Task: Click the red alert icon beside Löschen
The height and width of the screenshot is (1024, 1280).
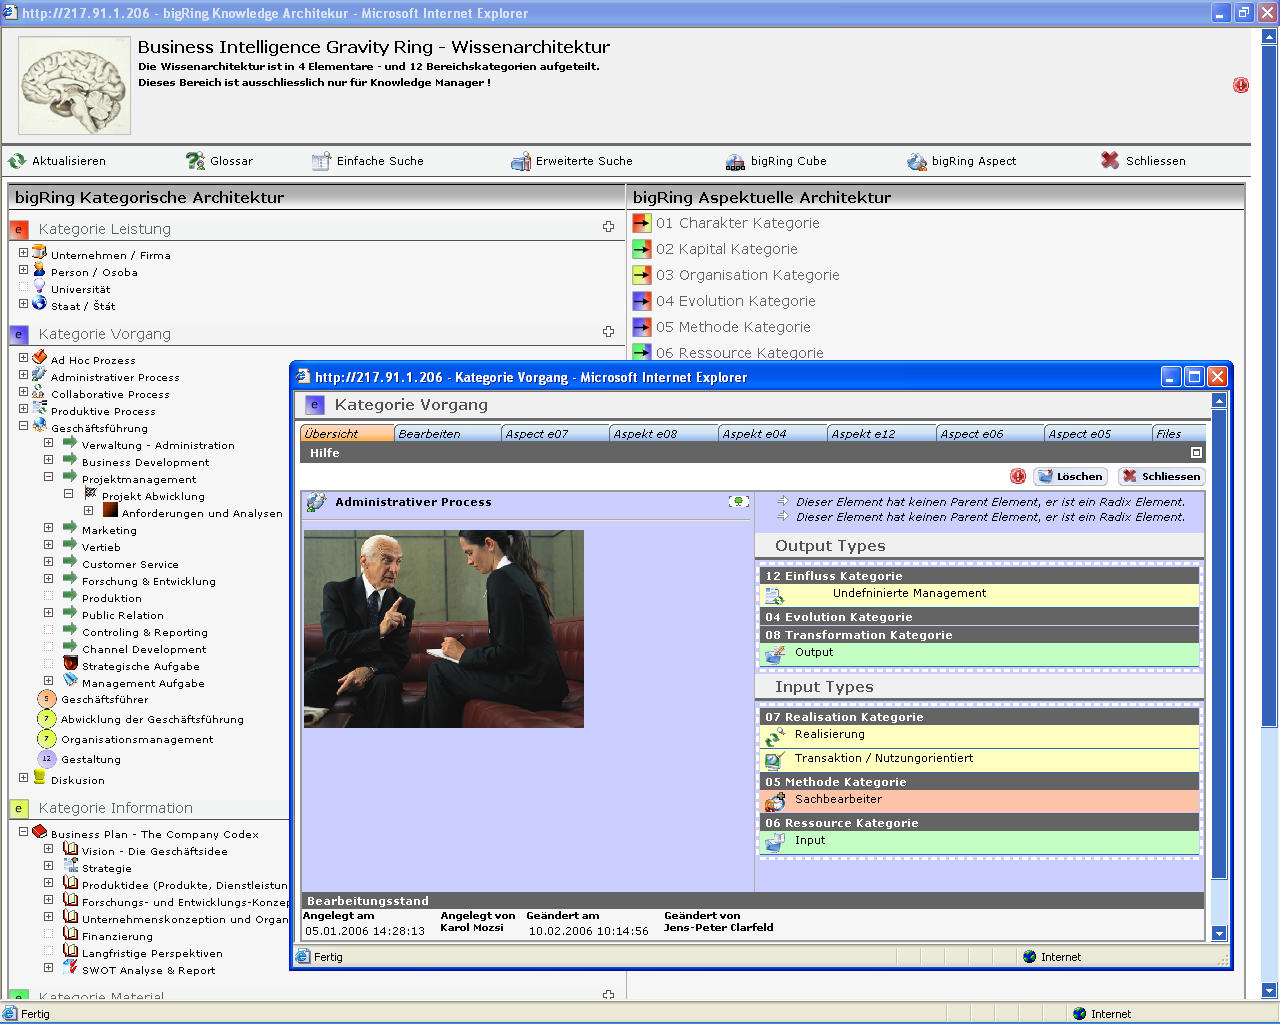Action: (1018, 477)
